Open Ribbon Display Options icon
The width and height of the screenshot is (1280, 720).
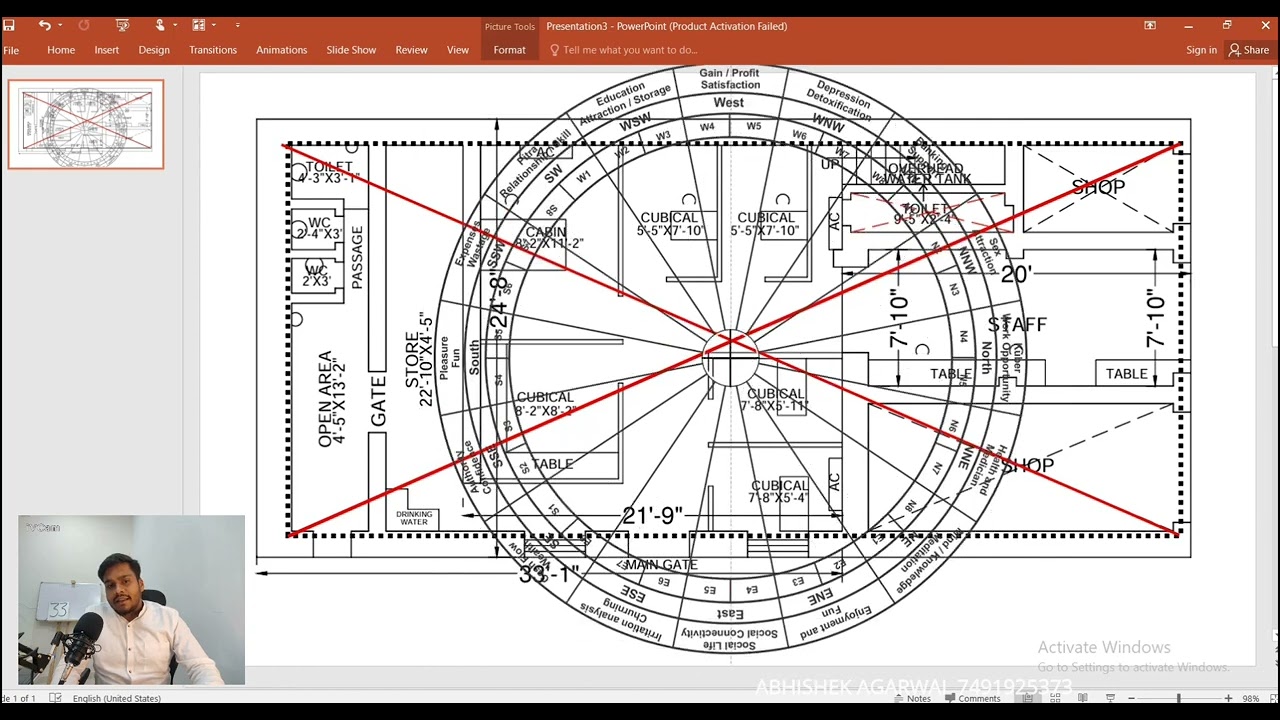point(1150,25)
